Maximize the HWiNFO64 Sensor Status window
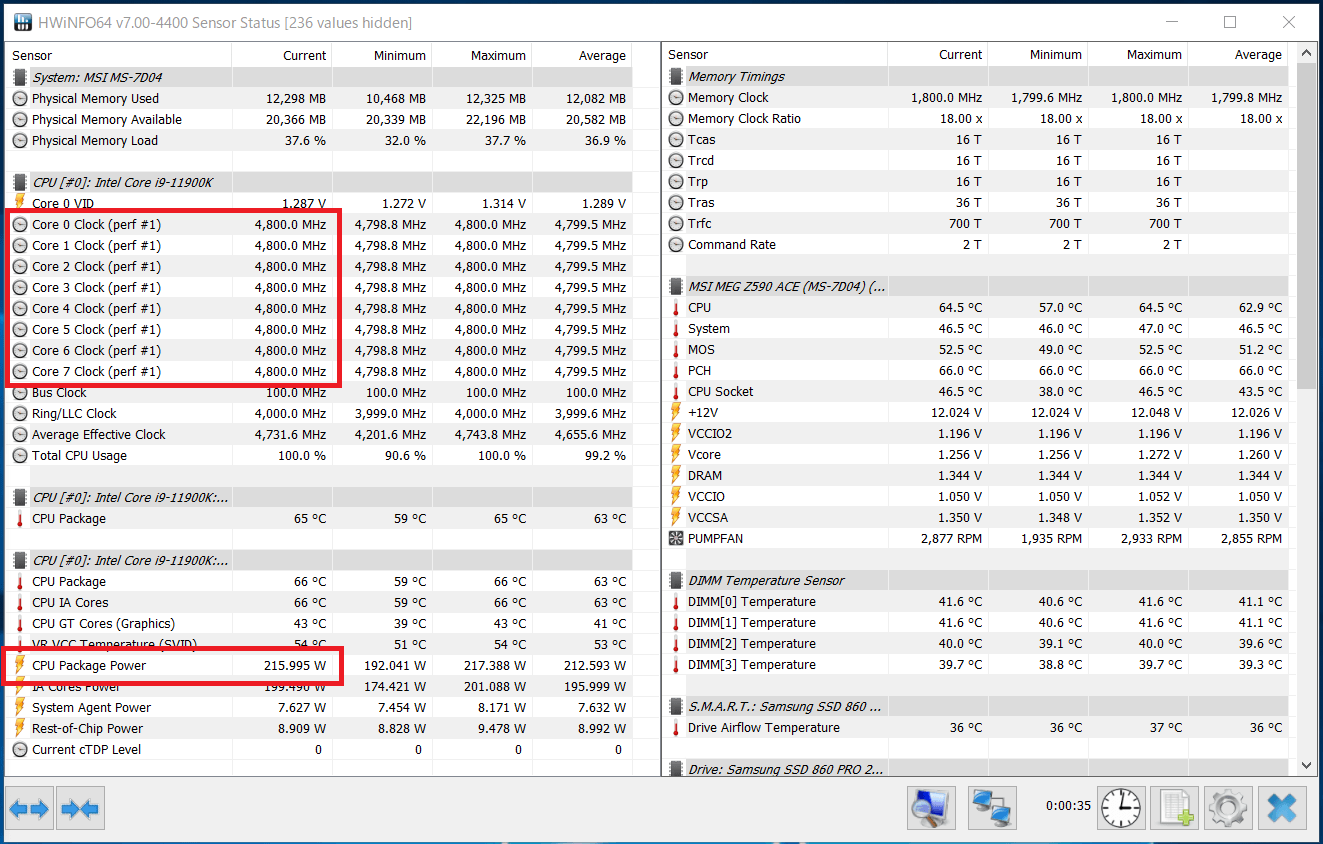Viewport: 1323px width, 844px height. point(1230,22)
